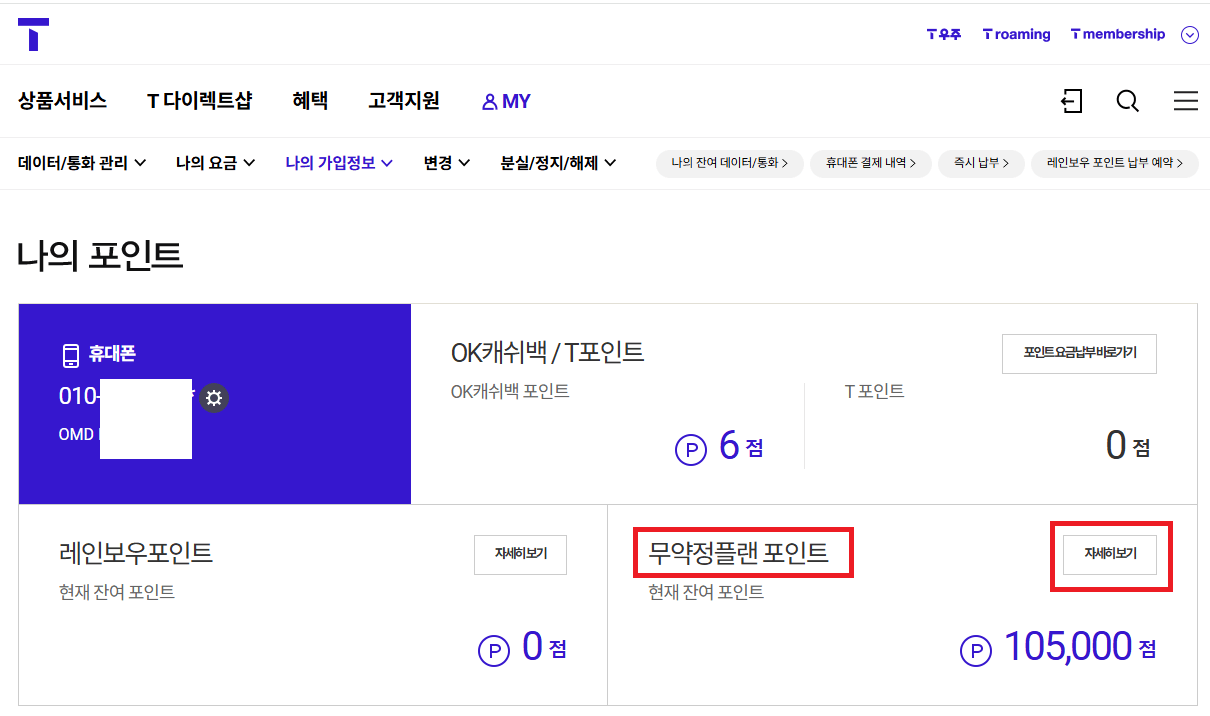This screenshot has height=716, width=1210.
Task: Click the OK캐쉬백 / T포인트 heading
Action: [548, 352]
